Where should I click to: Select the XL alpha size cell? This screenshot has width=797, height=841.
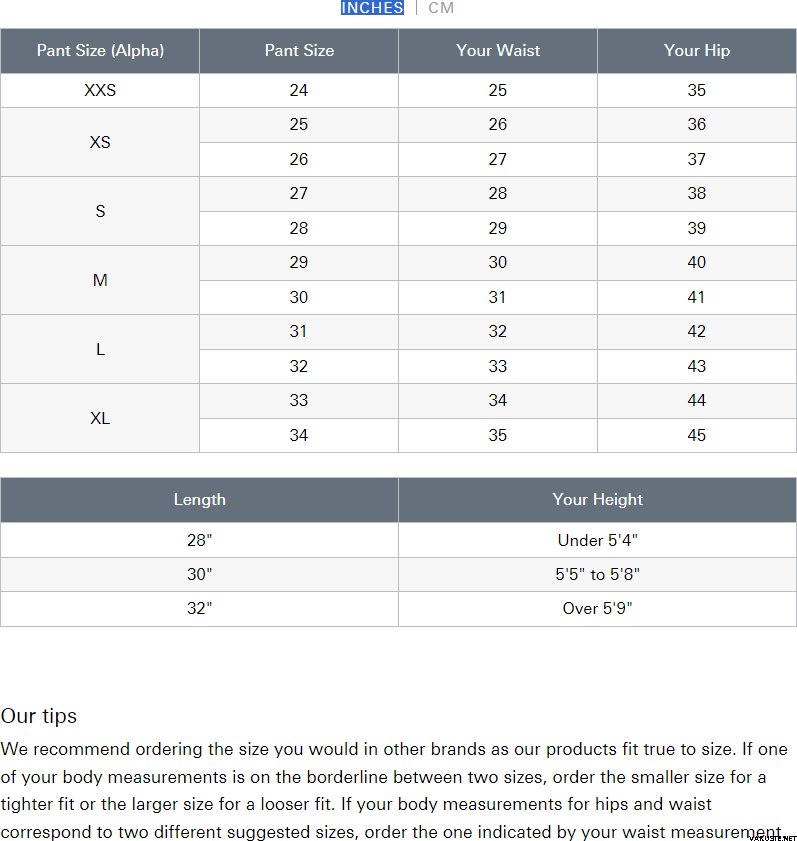pos(100,418)
